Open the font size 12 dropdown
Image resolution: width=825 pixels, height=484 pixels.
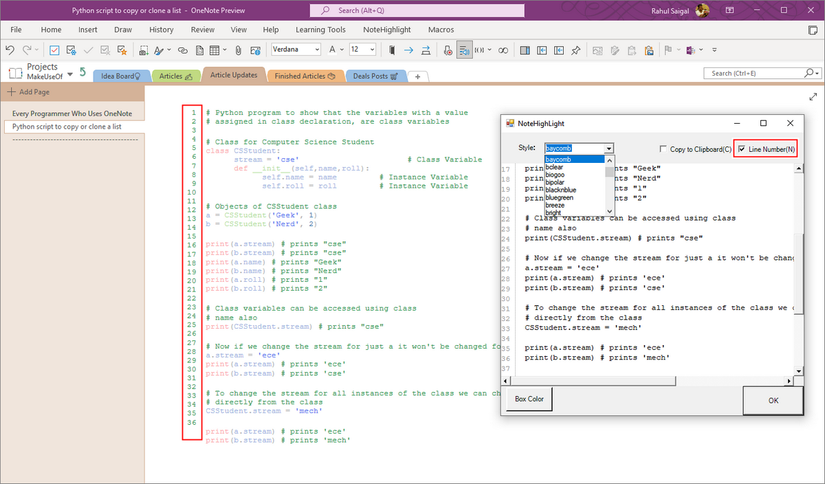coord(371,49)
